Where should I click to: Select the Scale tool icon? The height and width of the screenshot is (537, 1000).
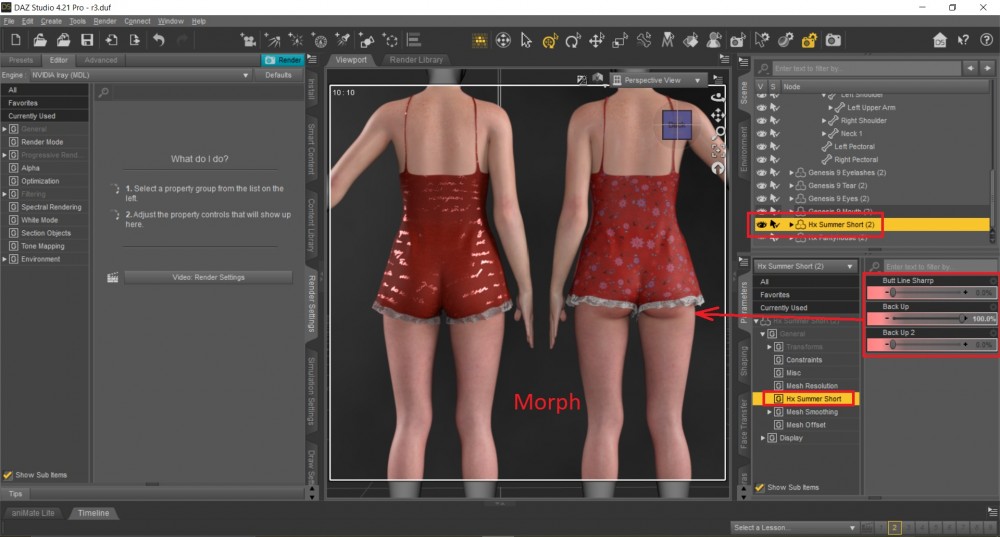620,41
